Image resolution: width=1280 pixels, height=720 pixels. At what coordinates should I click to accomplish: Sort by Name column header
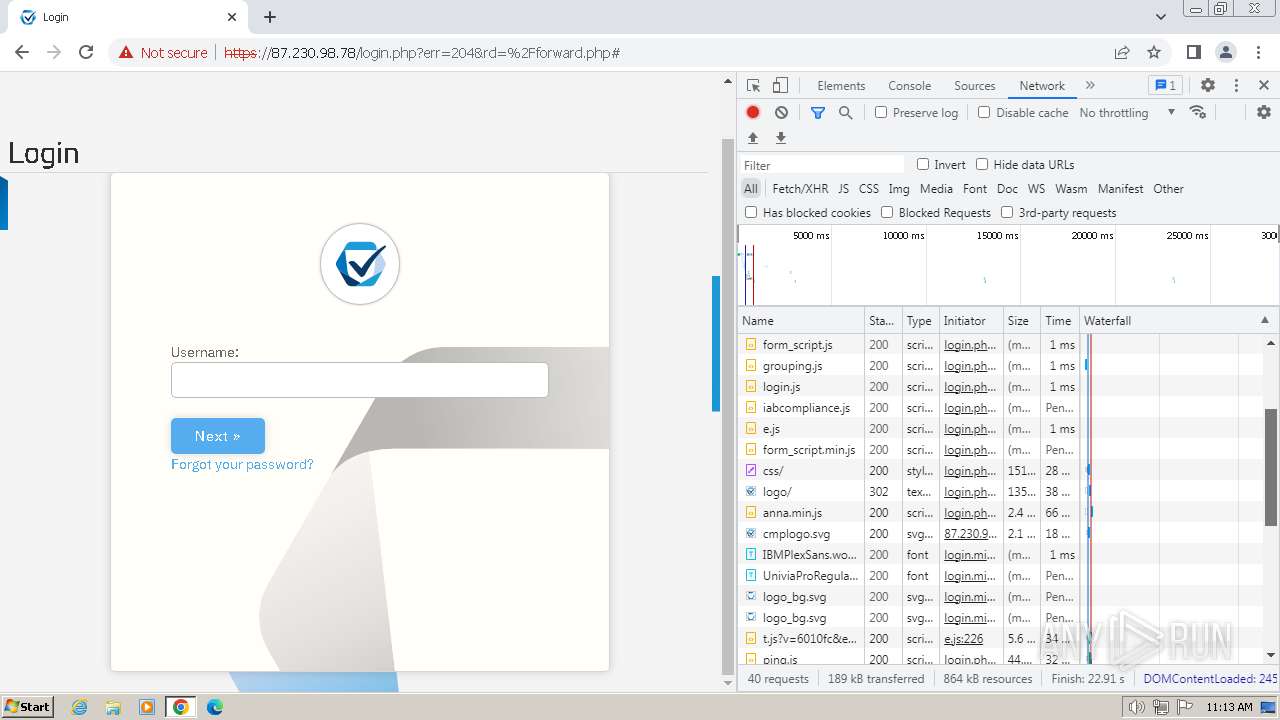[x=802, y=320]
